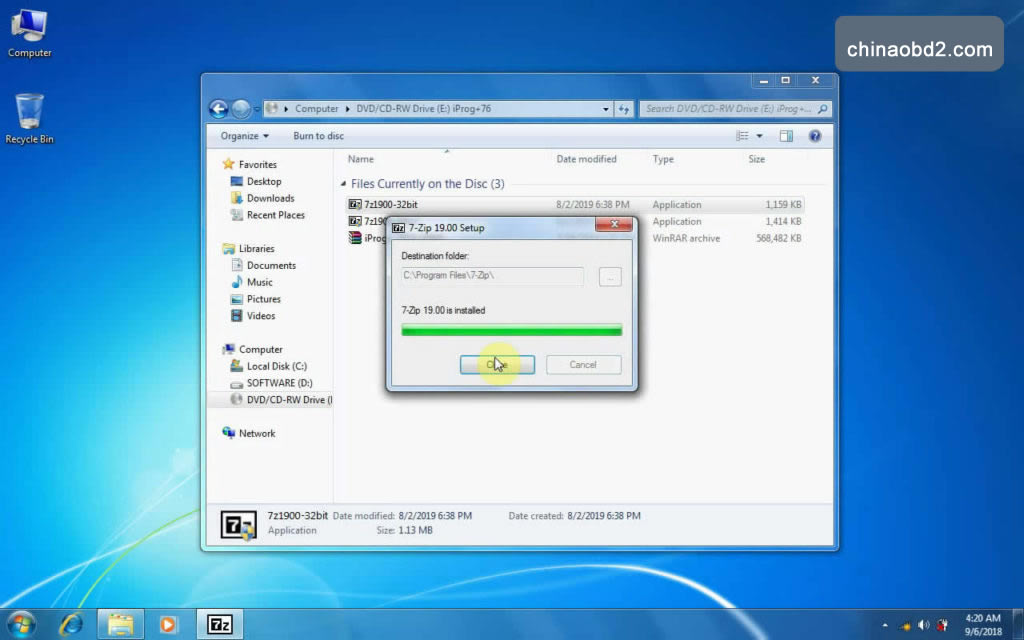Open SOFTWARE (D:) drive
The width and height of the screenshot is (1024, 640).
(x=279, y=383)
